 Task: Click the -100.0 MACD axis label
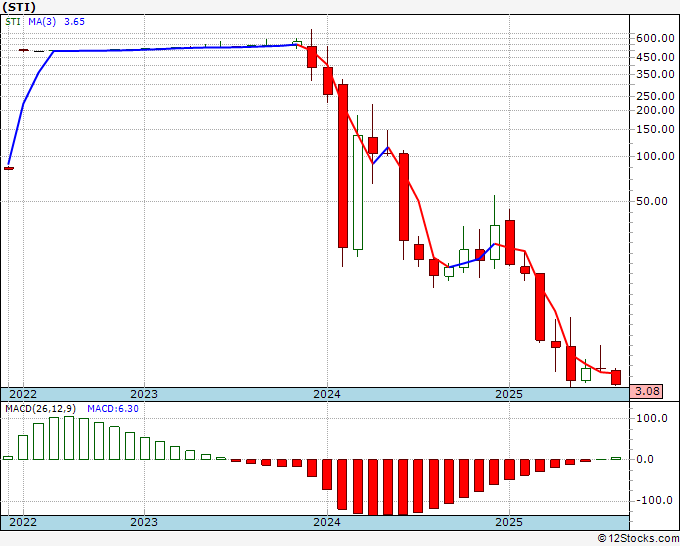[652, 500]
